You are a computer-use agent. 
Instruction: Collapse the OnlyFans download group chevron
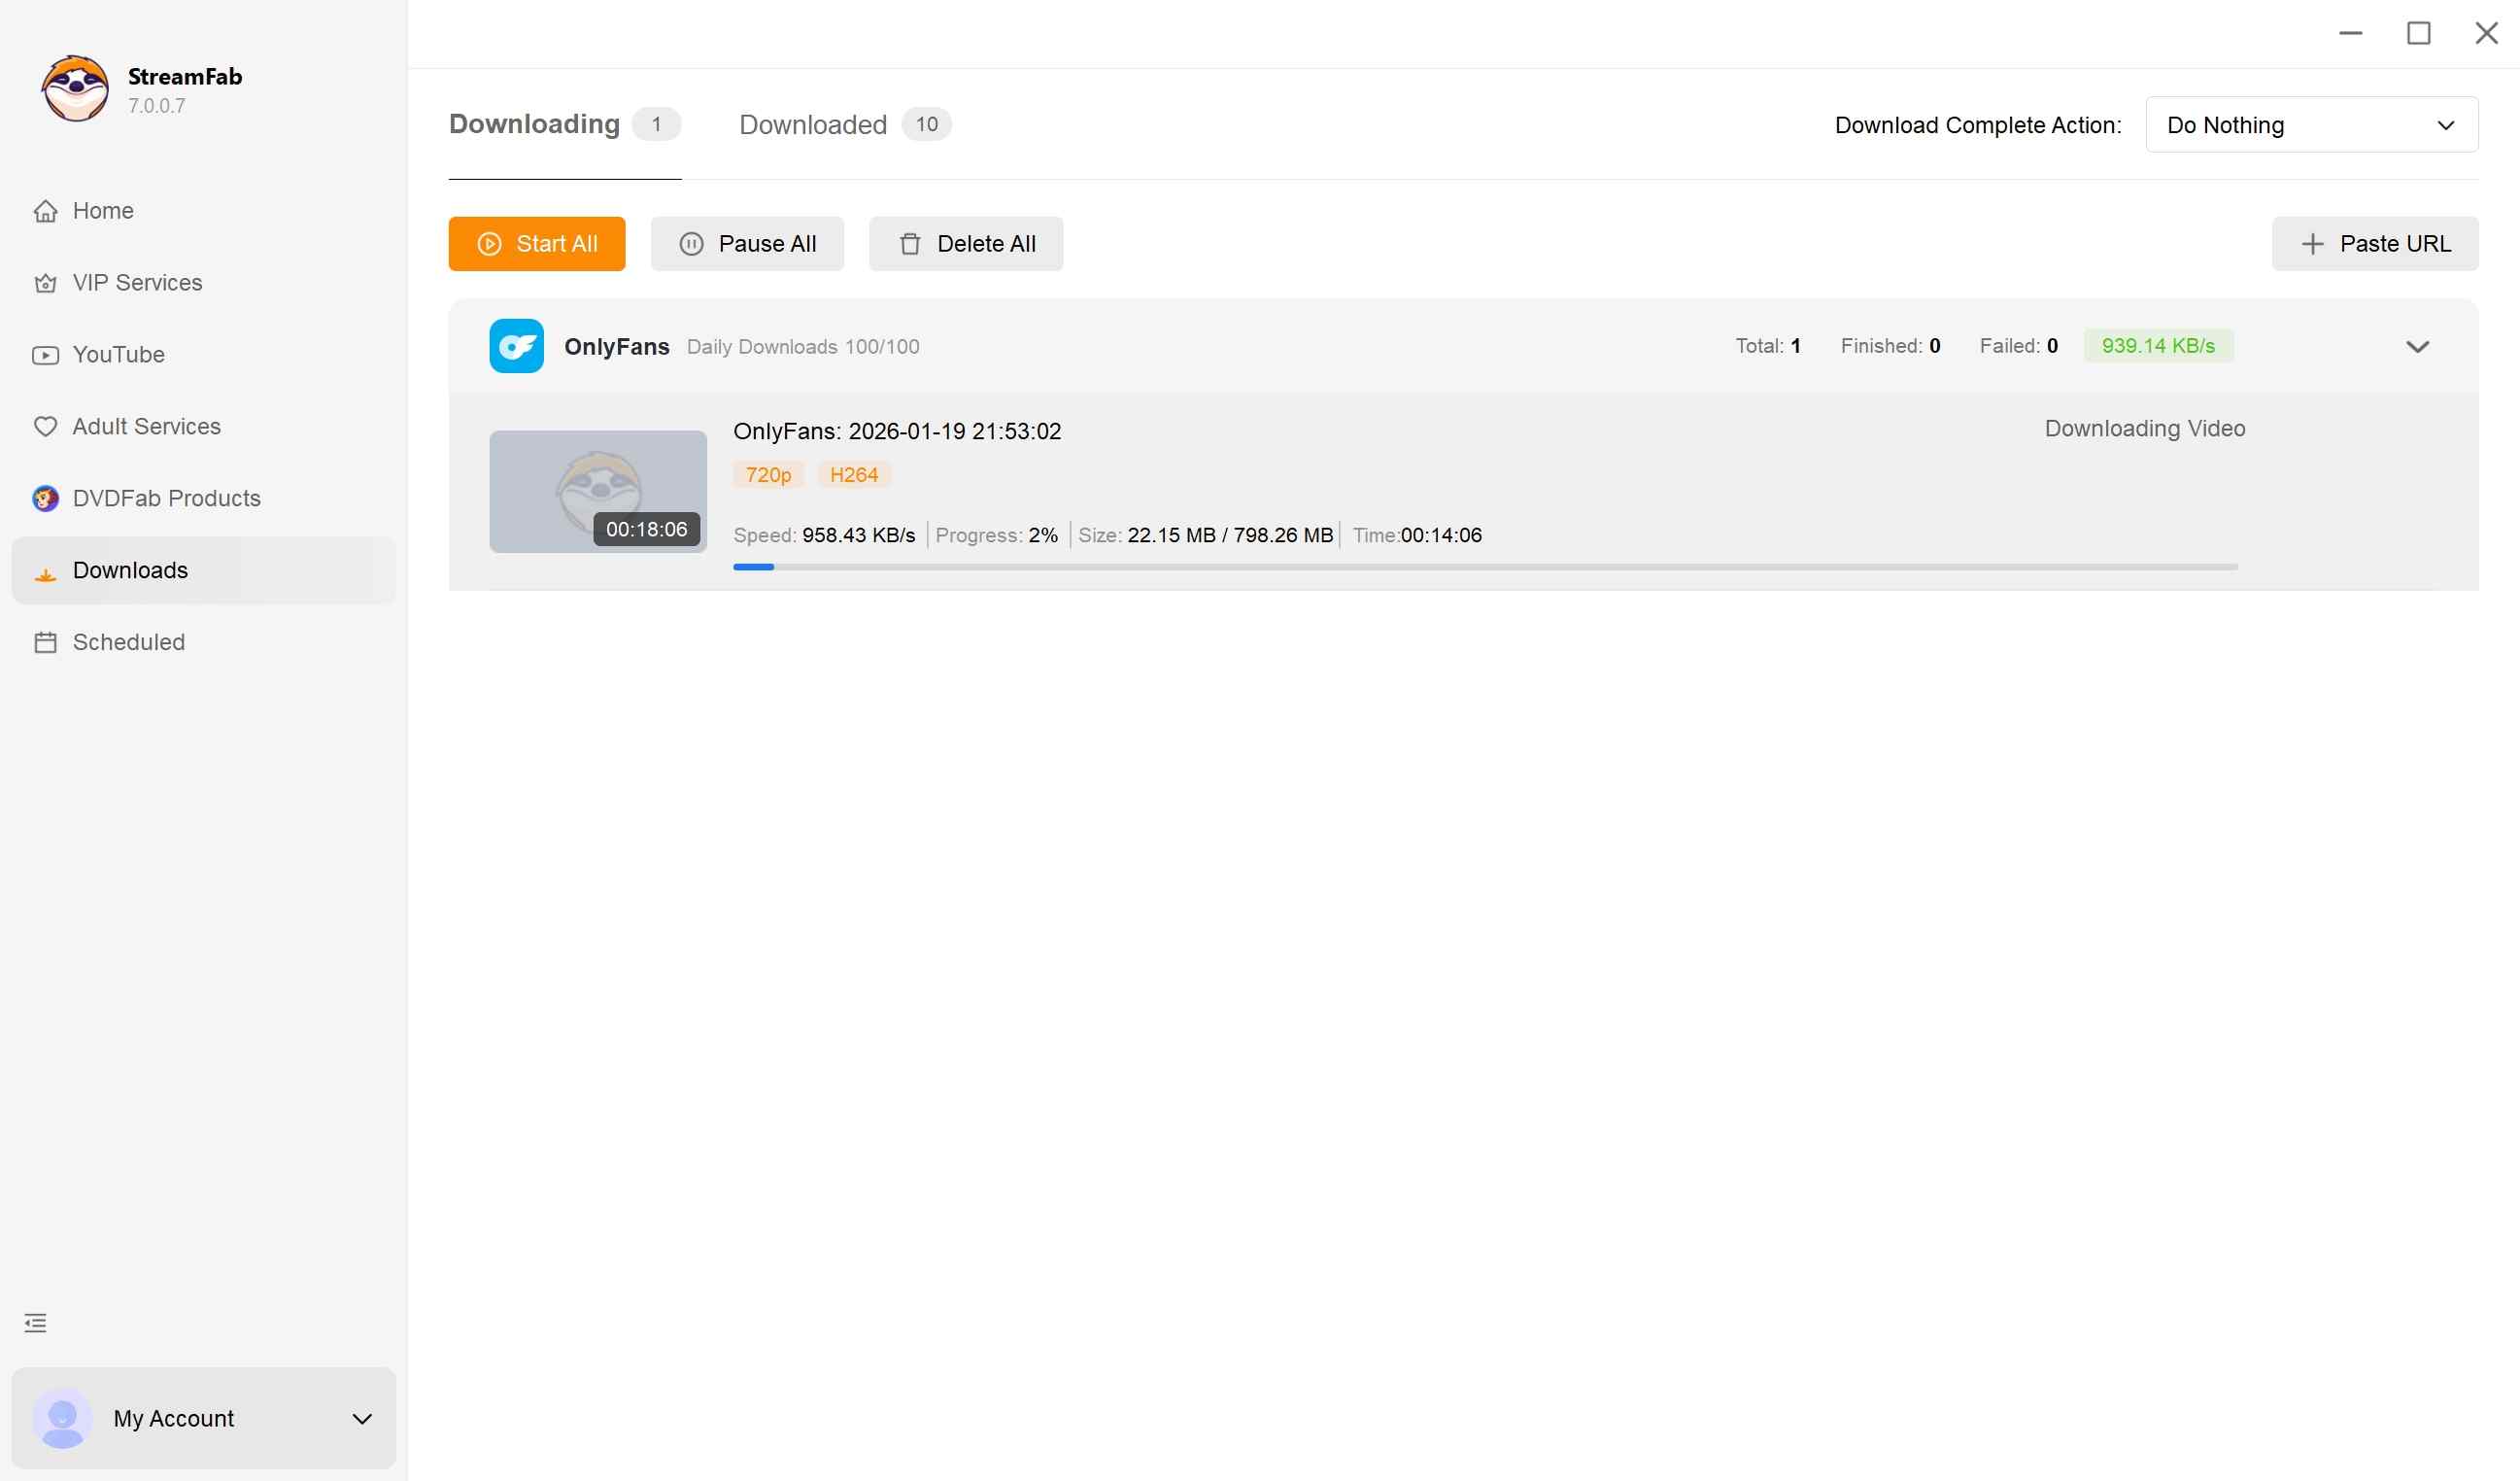coord(2417,347)
